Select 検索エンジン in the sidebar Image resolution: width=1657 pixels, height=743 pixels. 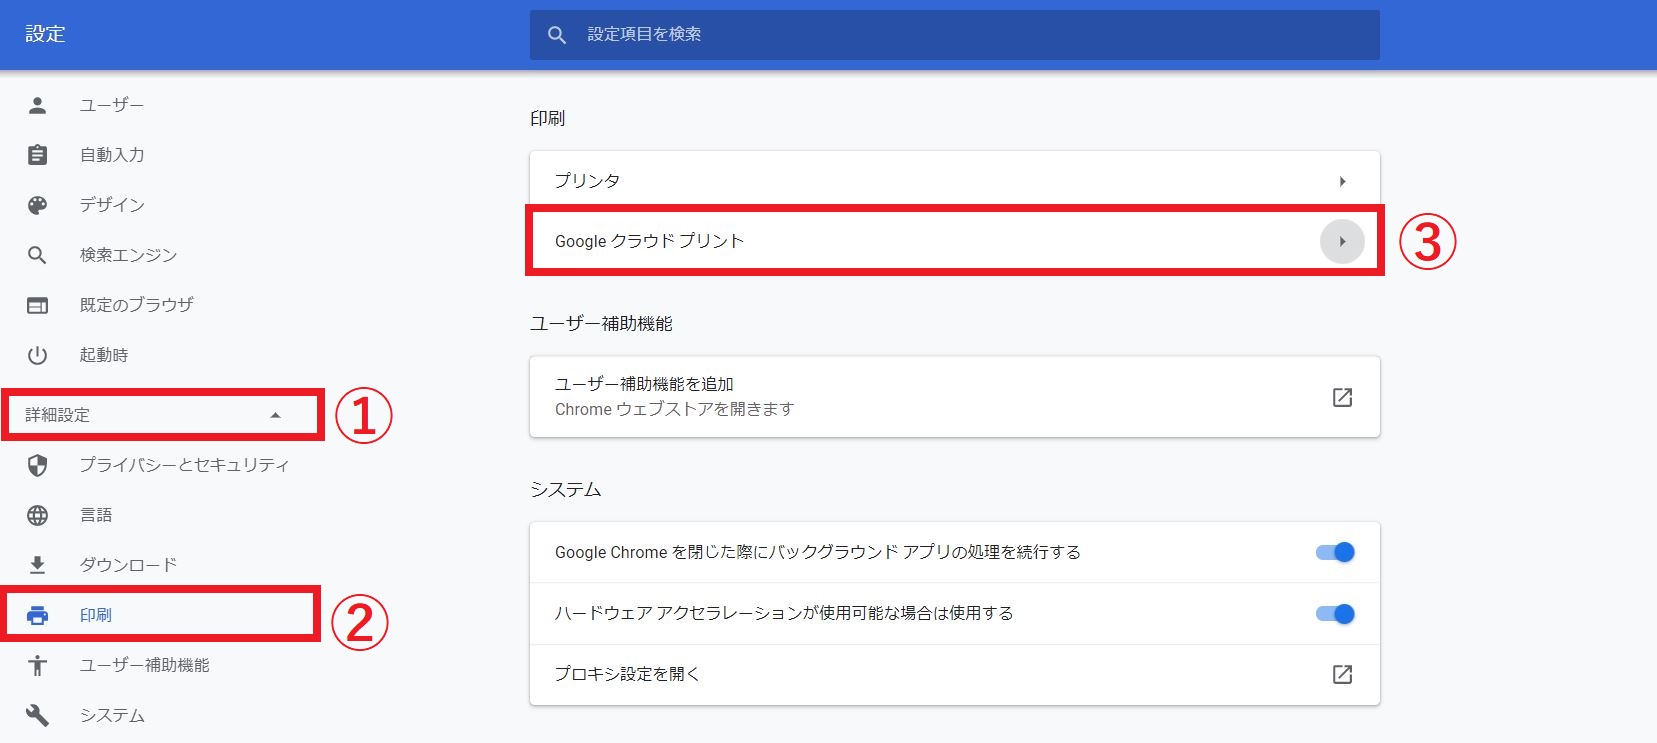[128, 255]
